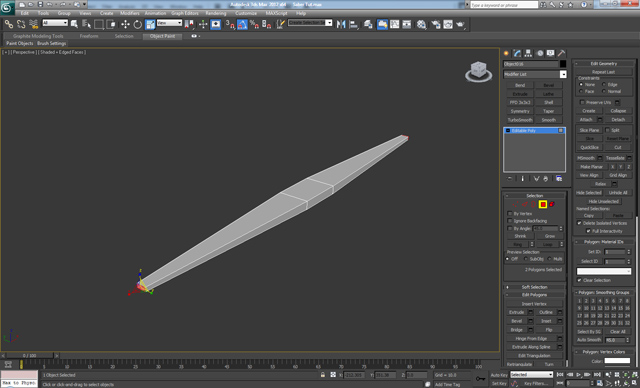
Task: Switch to the Freeform ribbon tab
Action: pos(89,36)
